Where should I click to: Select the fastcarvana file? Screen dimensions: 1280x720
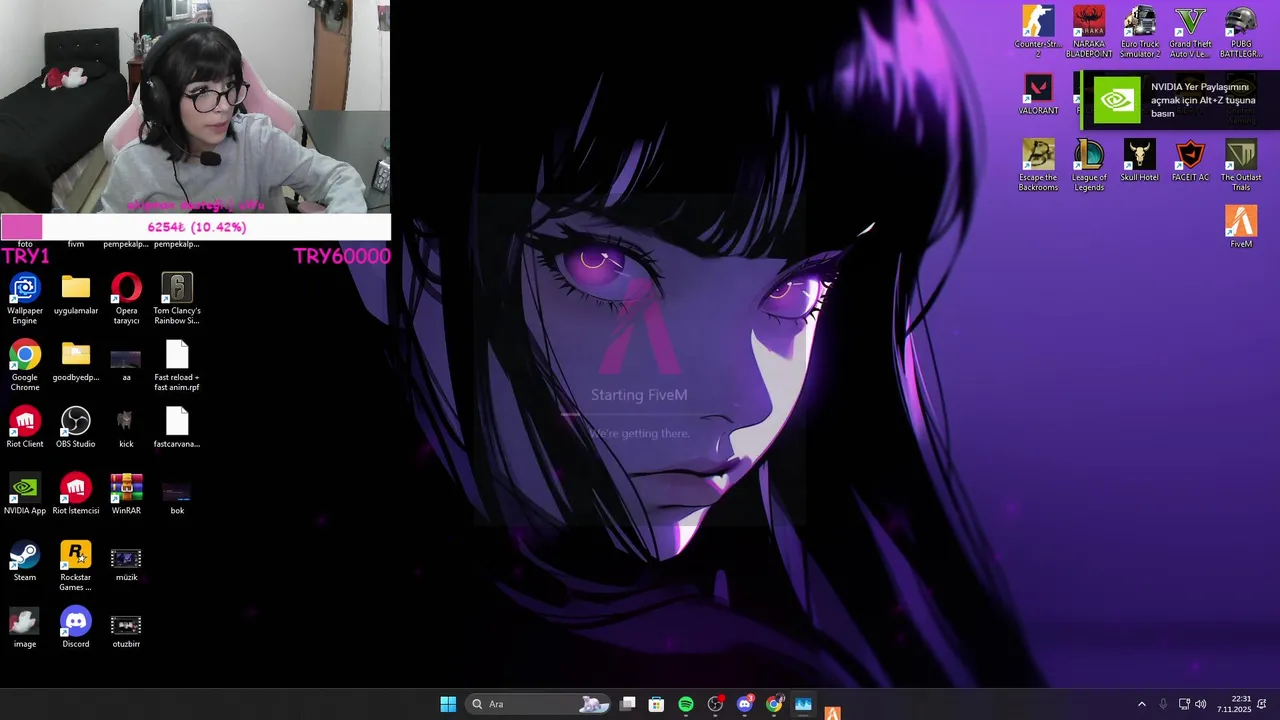(x=177, y=428)
